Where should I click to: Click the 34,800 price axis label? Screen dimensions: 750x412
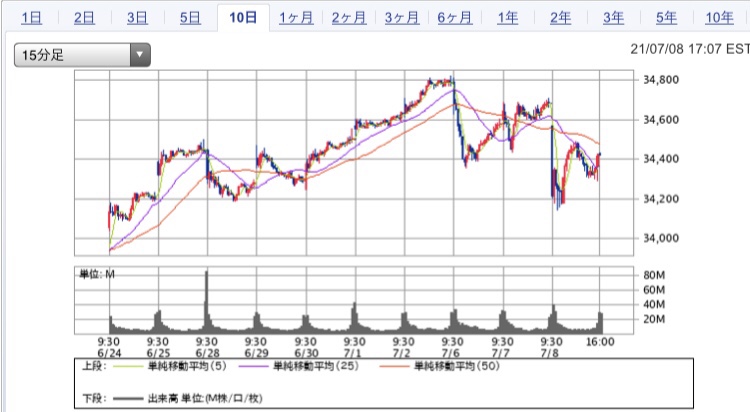(x=661, y=80)
